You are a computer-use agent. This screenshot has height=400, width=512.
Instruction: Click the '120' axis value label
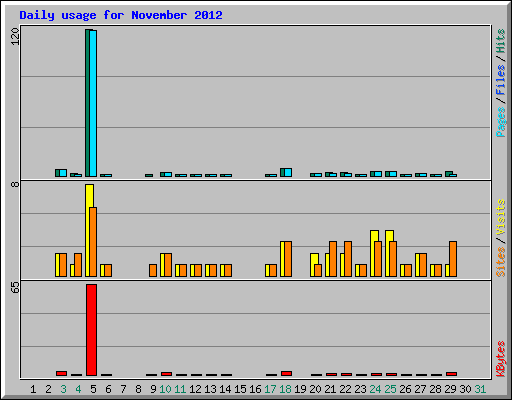click(x=15, y=36)
